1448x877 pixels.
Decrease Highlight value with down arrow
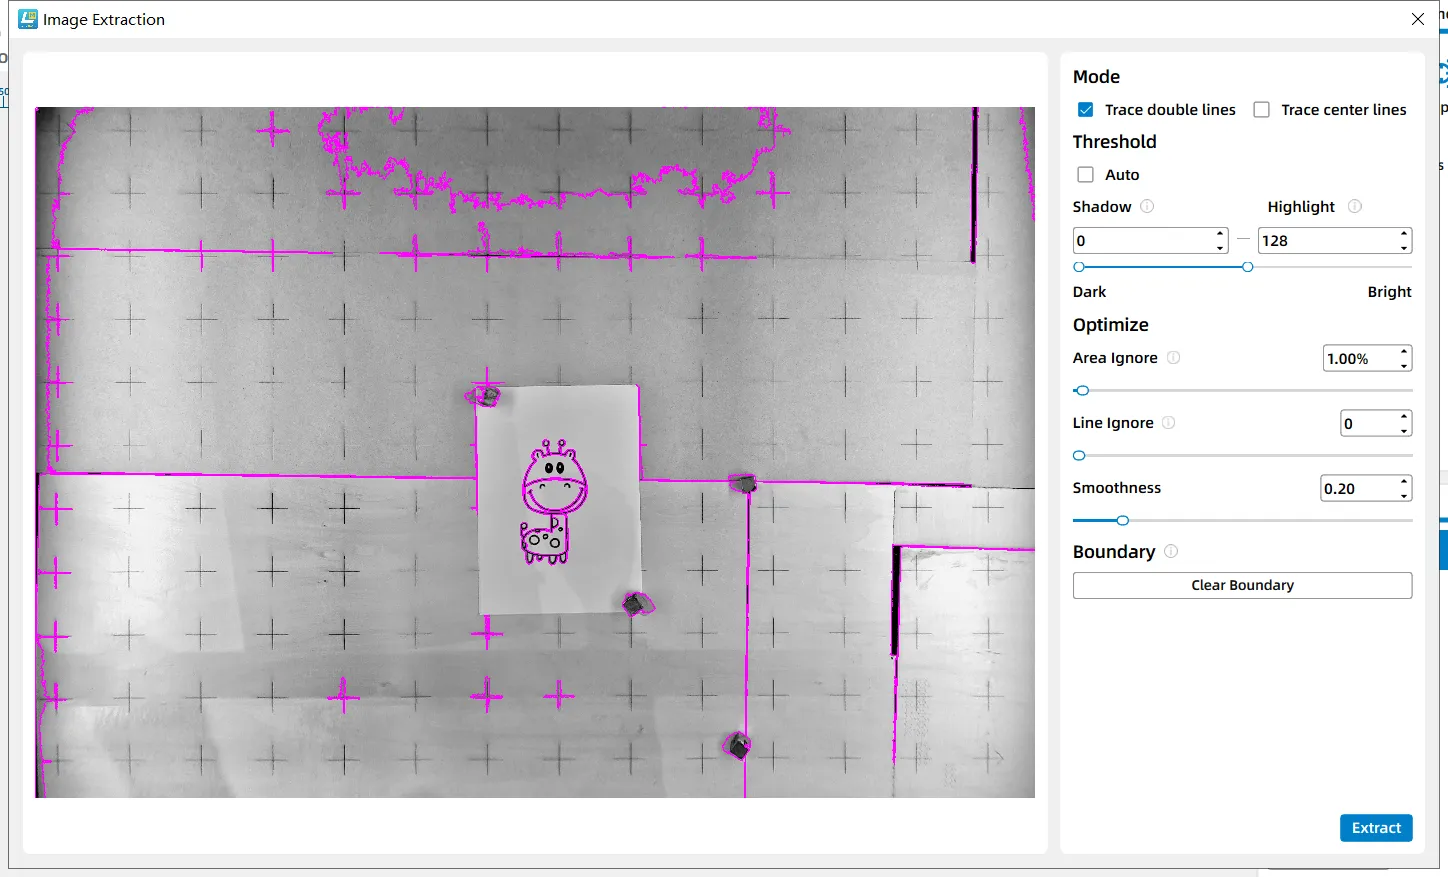pos(1404,247)
